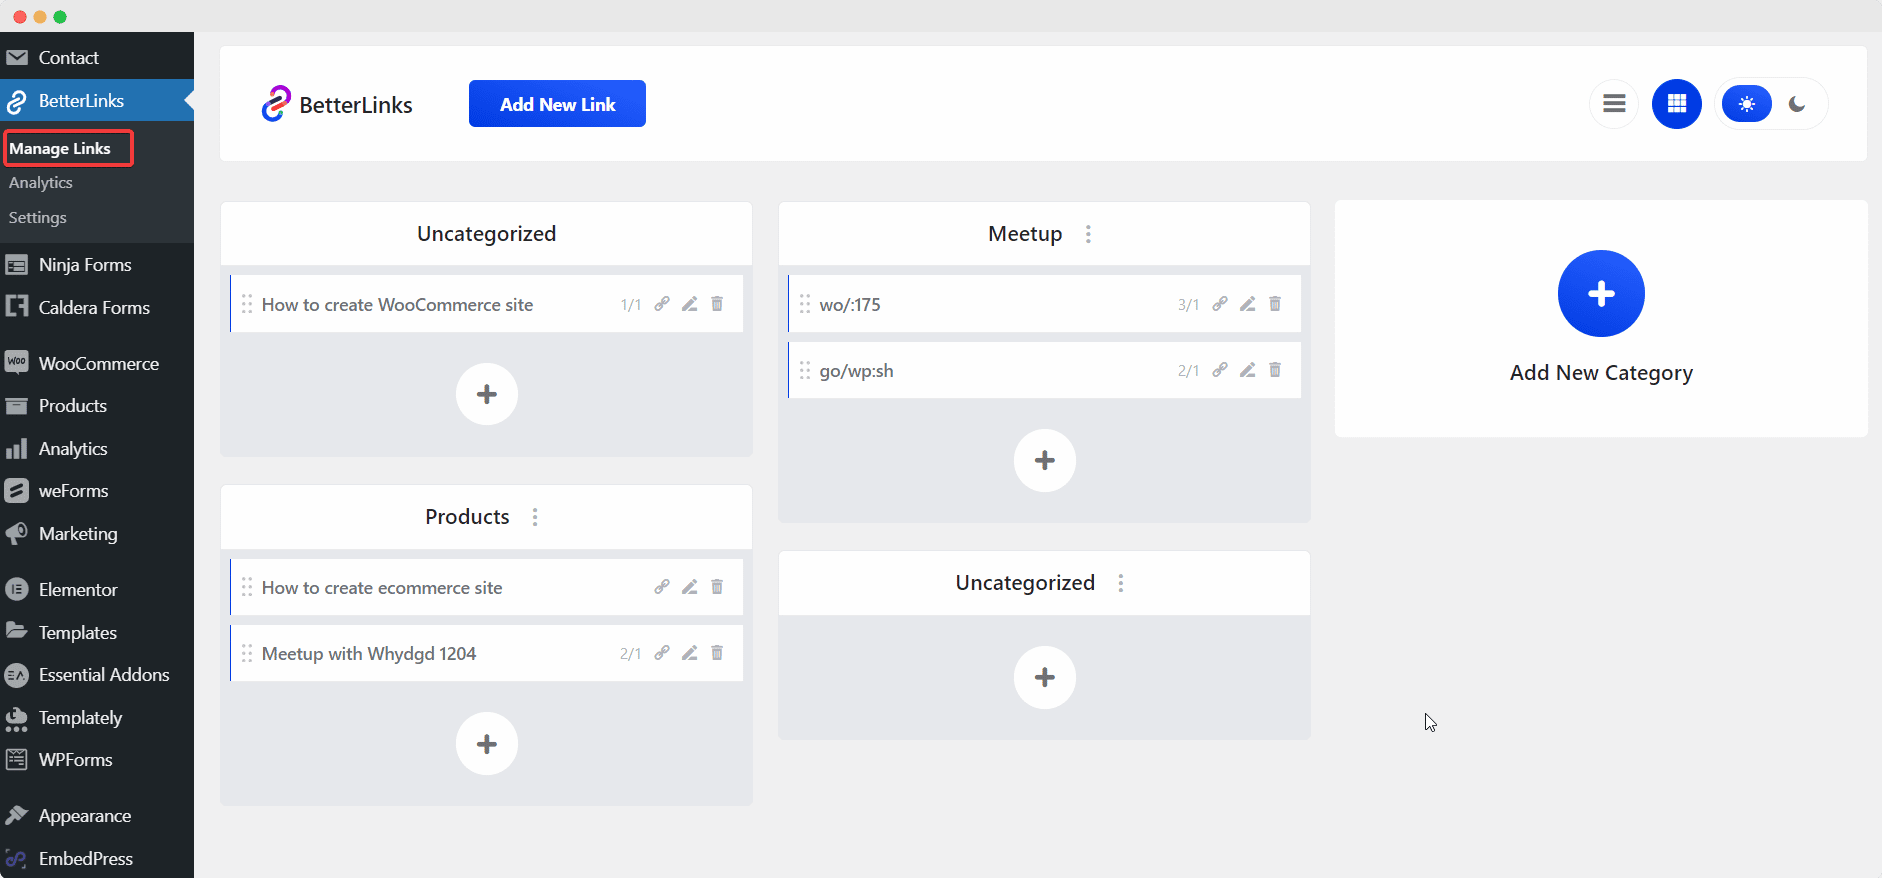Copy link for How to create WooCommerce site
1882x878 pixels.
click(662, 304)
